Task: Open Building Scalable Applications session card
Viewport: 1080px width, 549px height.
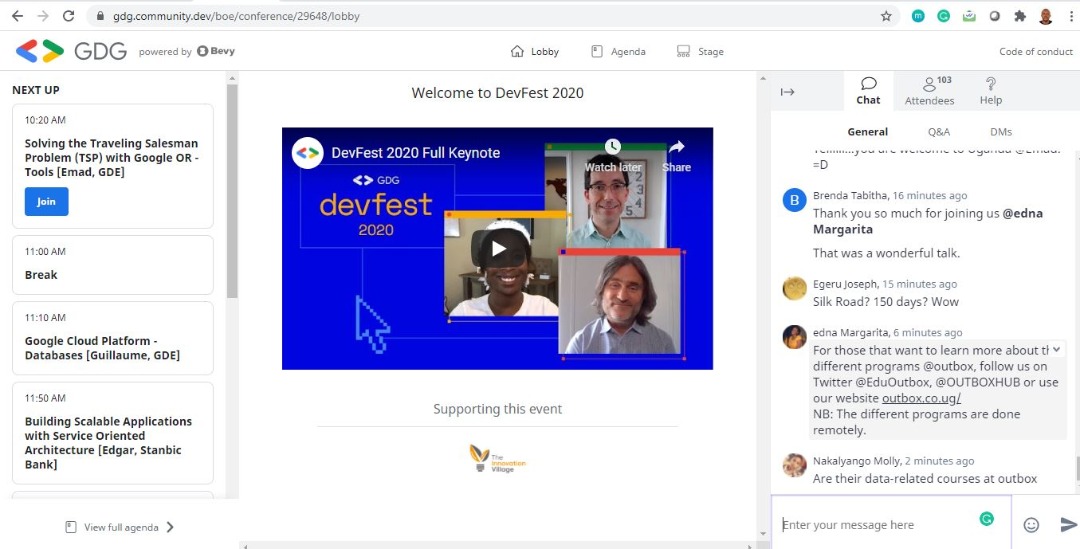Action: click(113, 433)
